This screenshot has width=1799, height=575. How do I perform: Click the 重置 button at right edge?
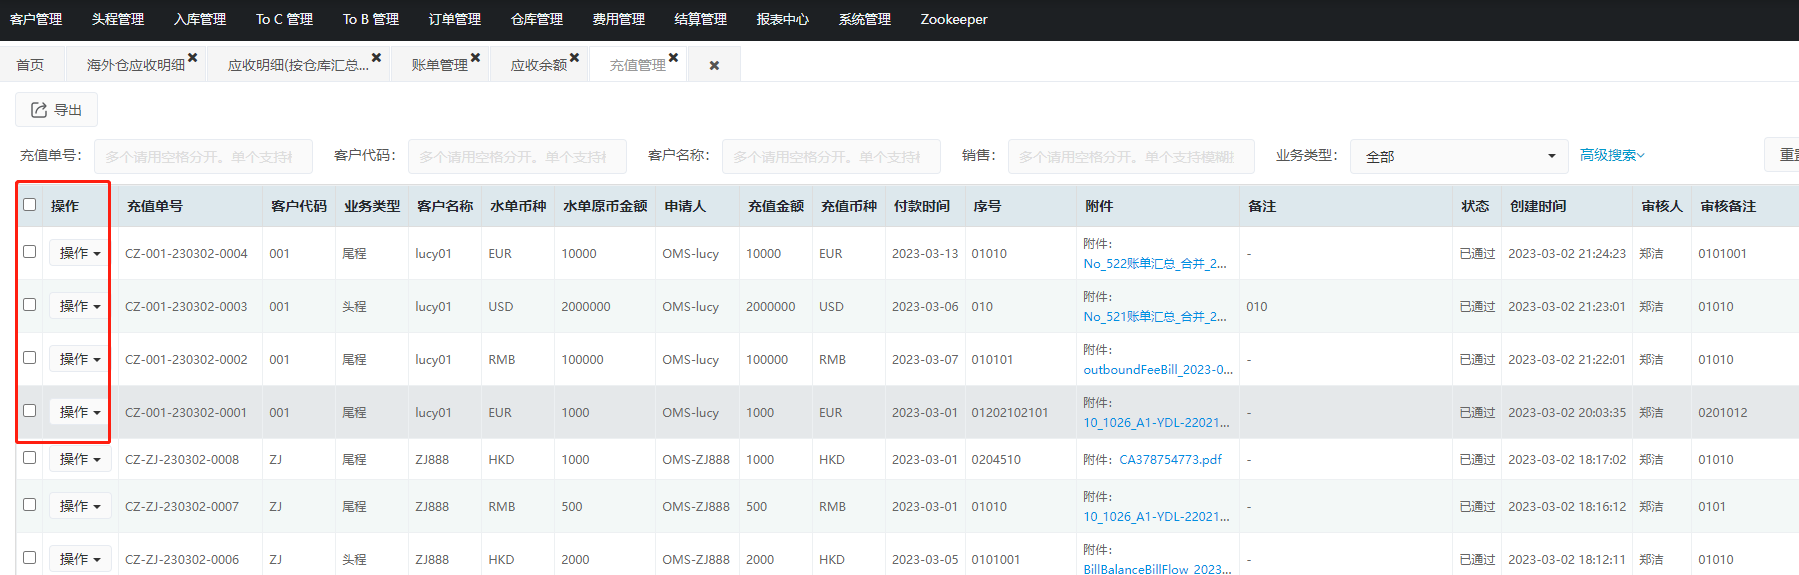coord(1783,155)
